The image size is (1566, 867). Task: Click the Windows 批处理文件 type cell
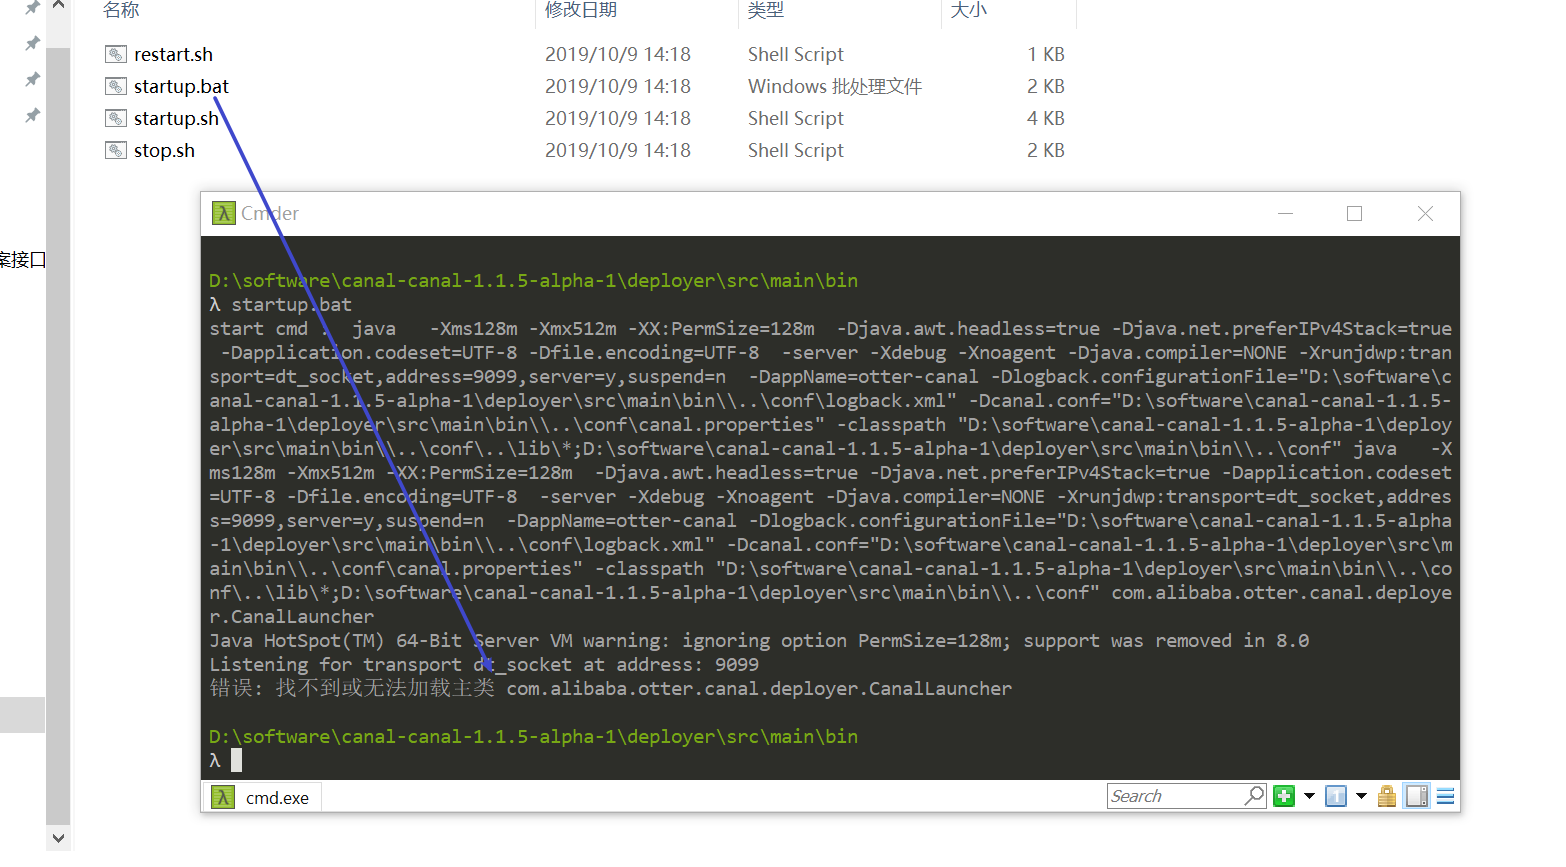(x=835, y=86)
